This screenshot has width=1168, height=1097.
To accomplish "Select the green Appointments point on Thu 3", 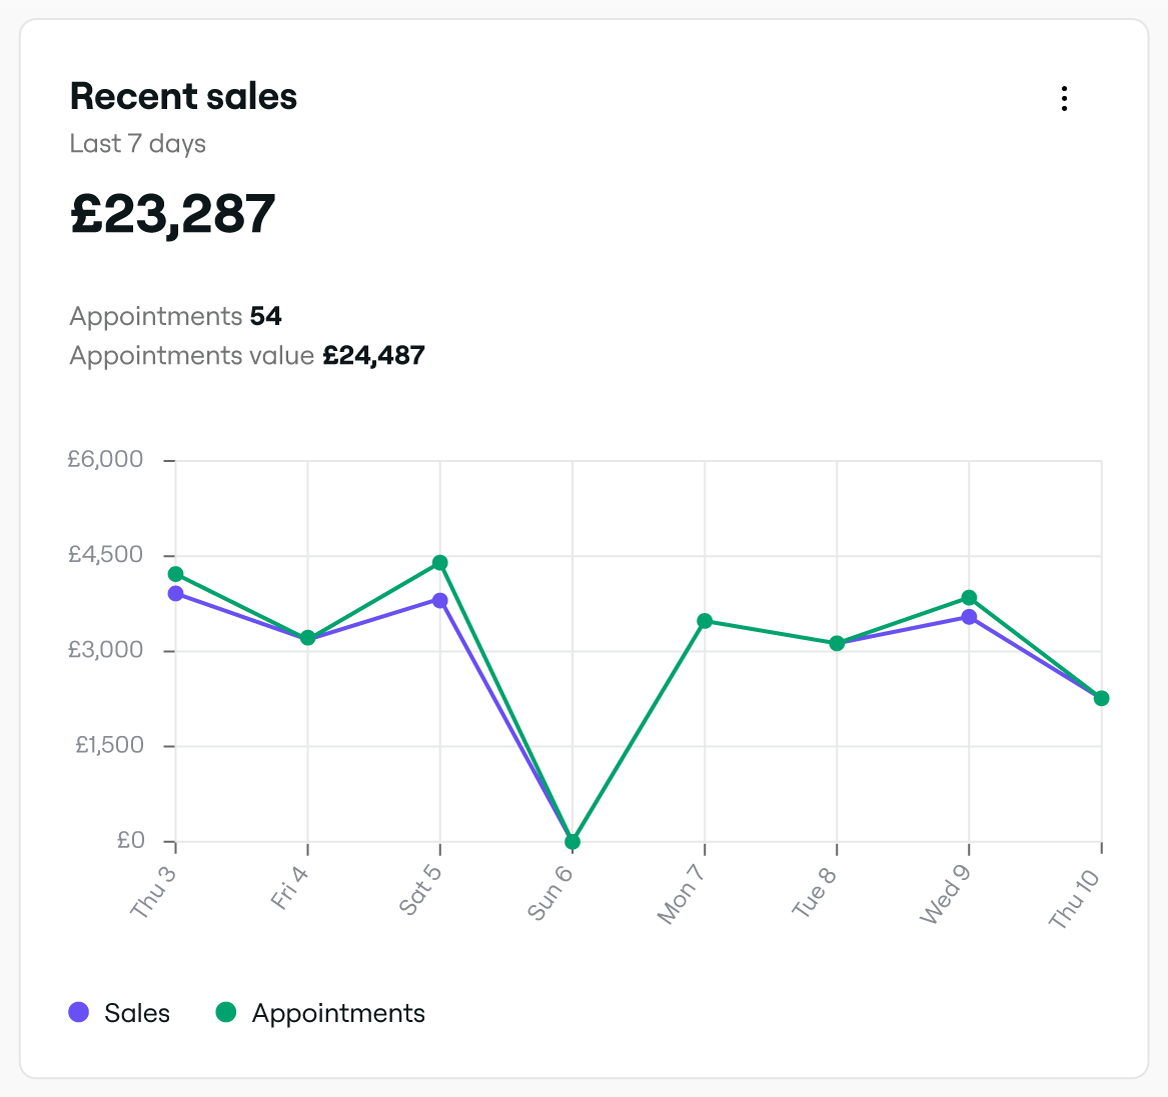I will pos(176,574).
